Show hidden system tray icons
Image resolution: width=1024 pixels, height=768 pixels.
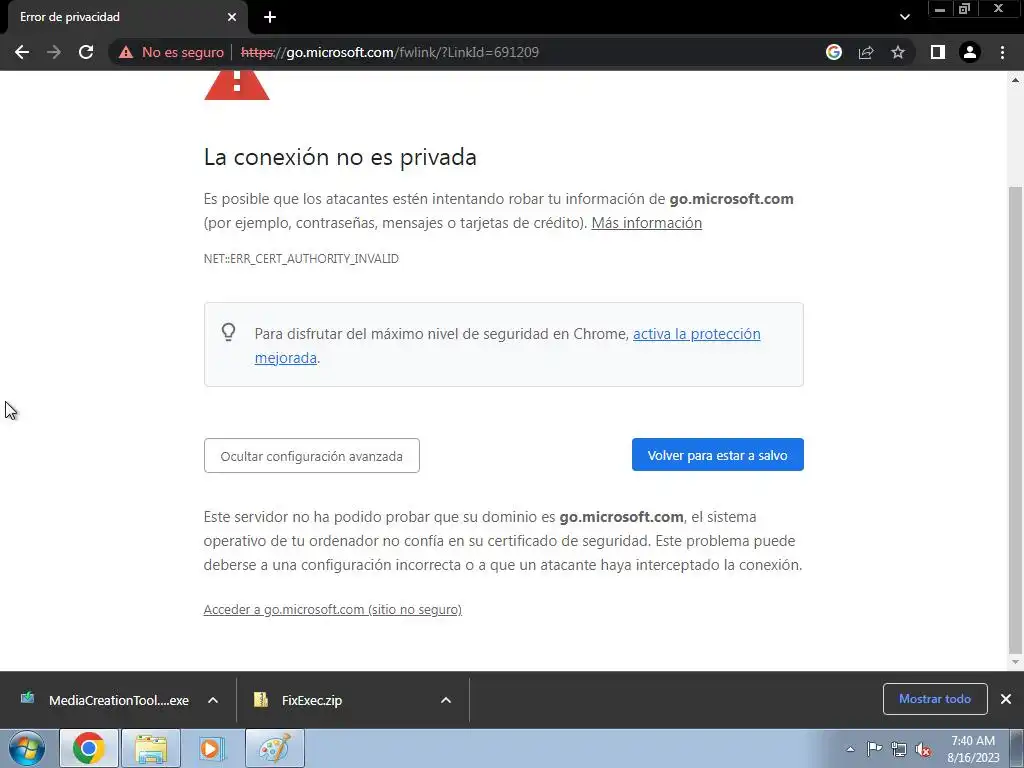850,749
